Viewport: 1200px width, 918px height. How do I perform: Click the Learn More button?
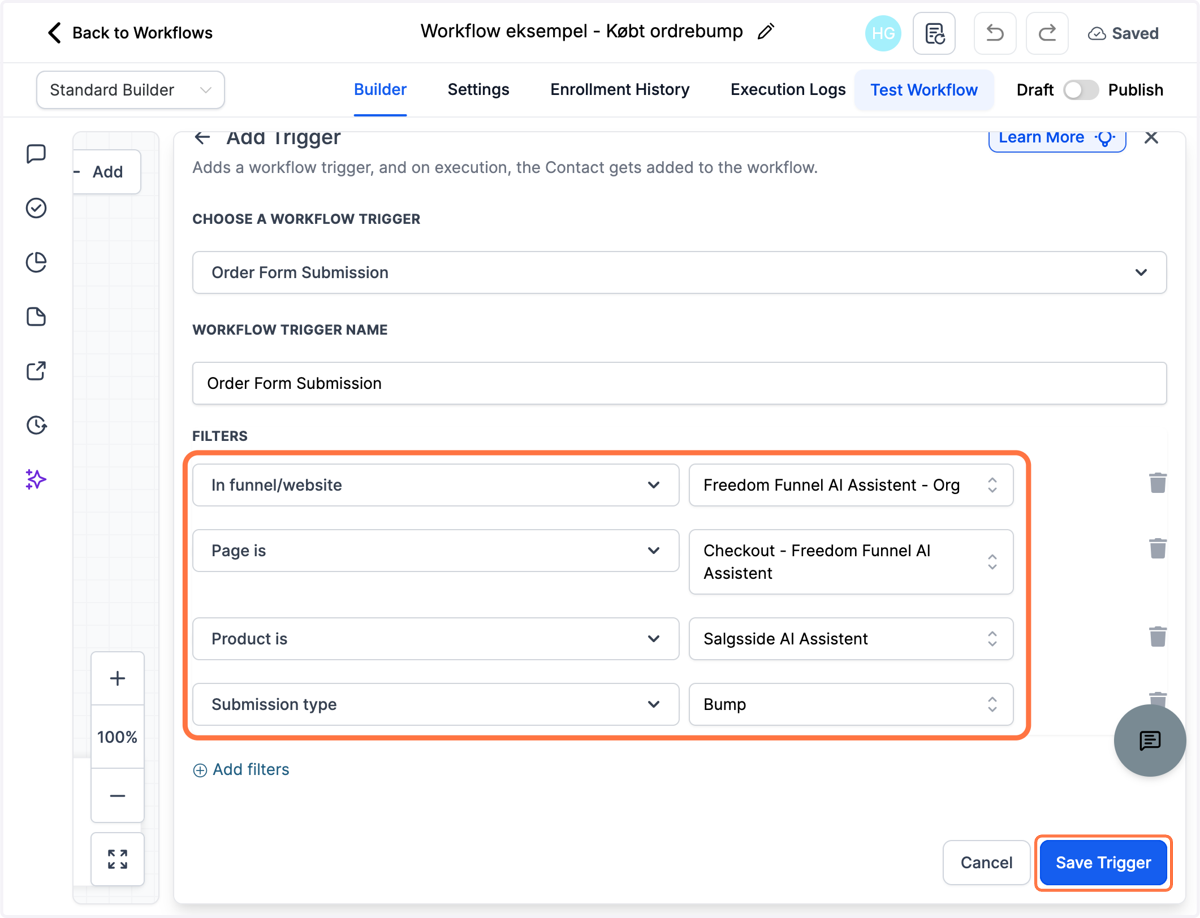click(x=1057, y=138)
